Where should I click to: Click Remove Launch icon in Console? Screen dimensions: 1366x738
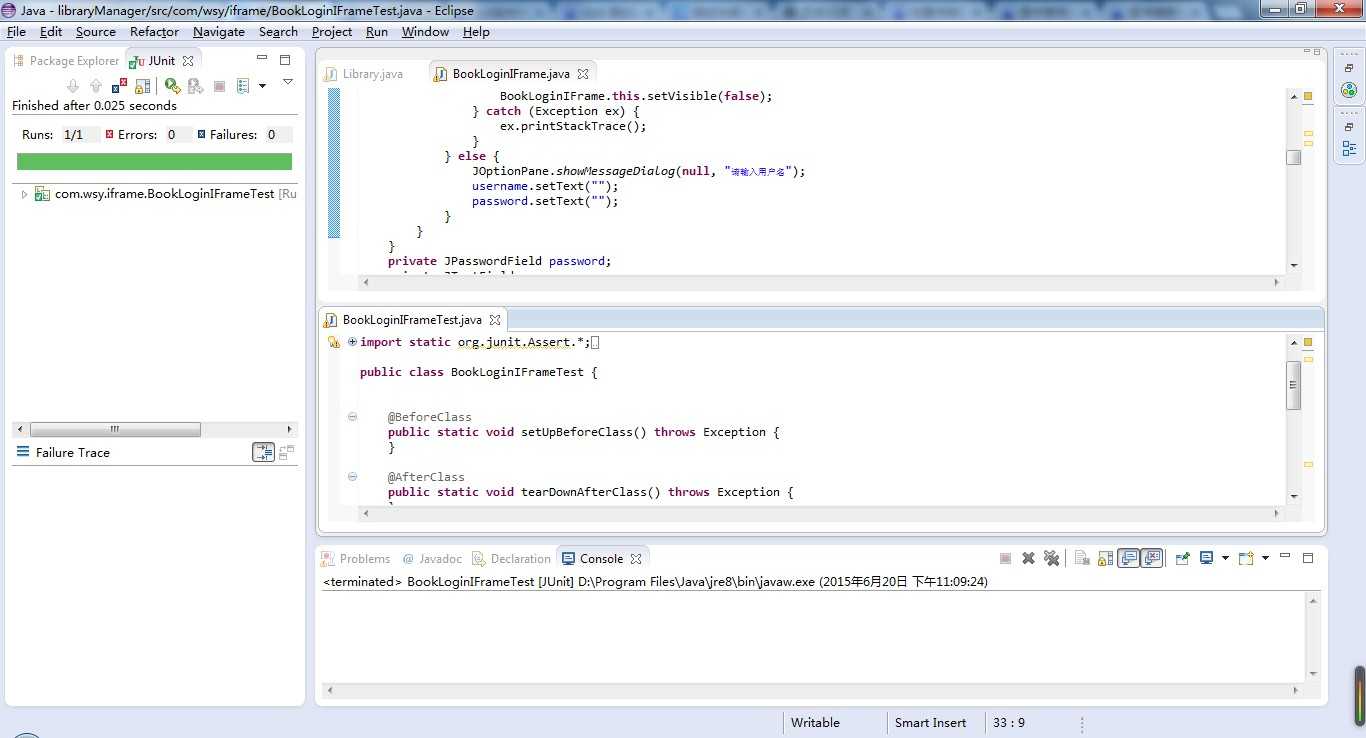click(1028, 558)
